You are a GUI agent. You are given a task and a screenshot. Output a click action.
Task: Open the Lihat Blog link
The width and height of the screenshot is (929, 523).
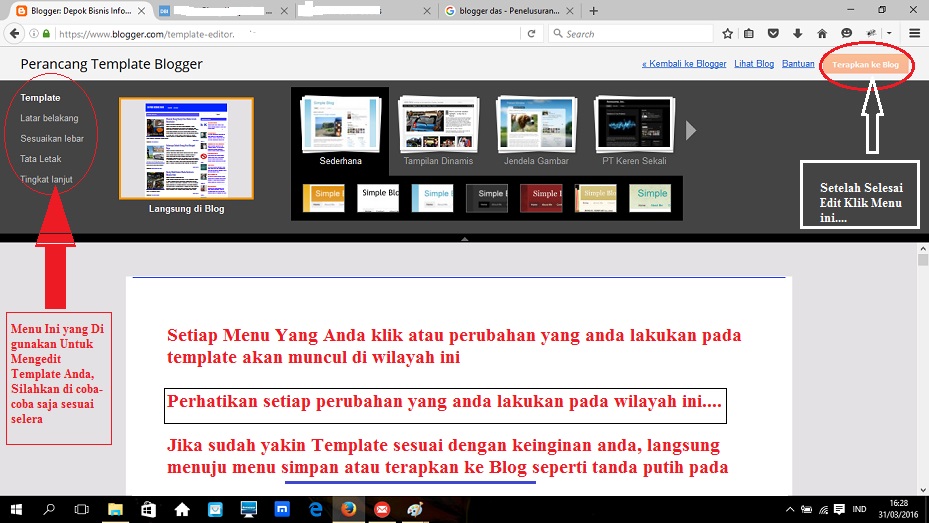tap(754, 63)
